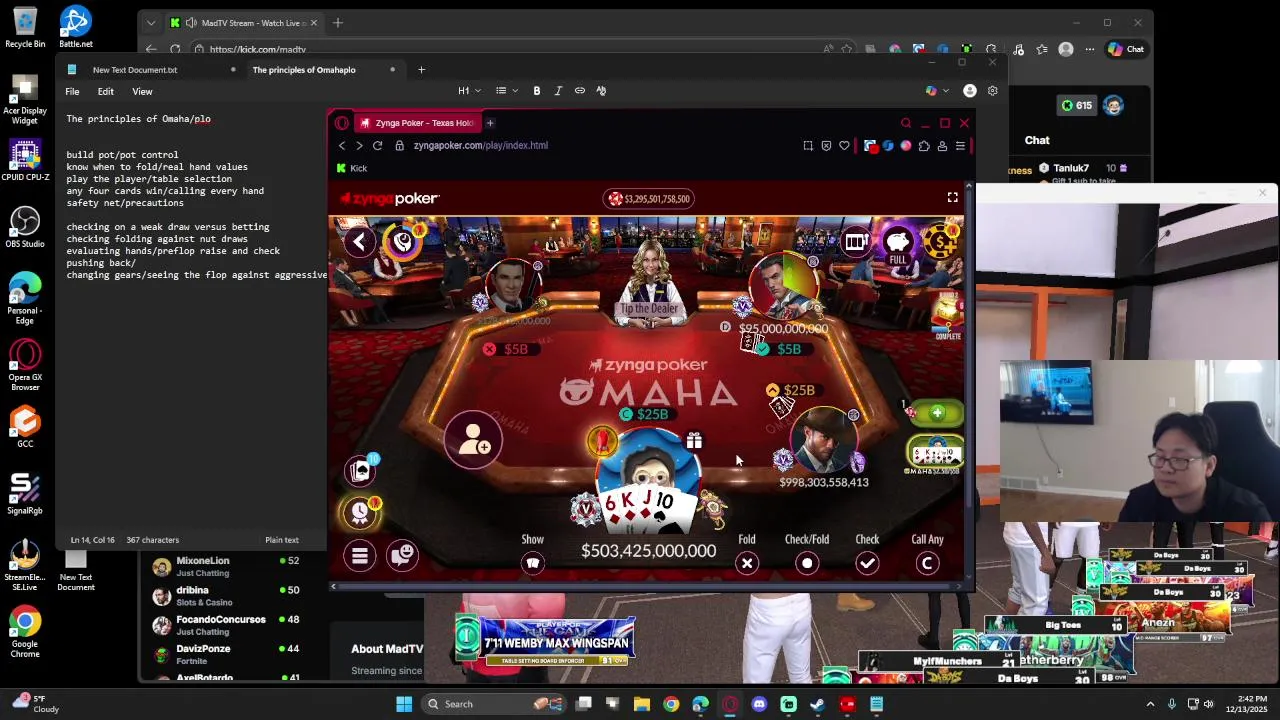1280x720 pixels.
Task: Select the Omaha table thumbnail on right
Action: [935, 454]
